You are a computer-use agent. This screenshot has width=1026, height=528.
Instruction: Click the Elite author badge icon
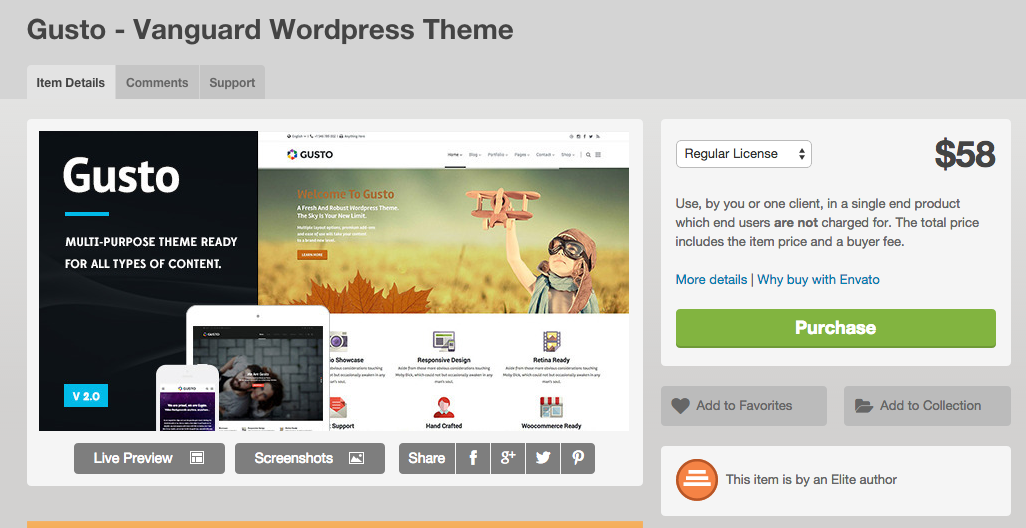[696, 480]
